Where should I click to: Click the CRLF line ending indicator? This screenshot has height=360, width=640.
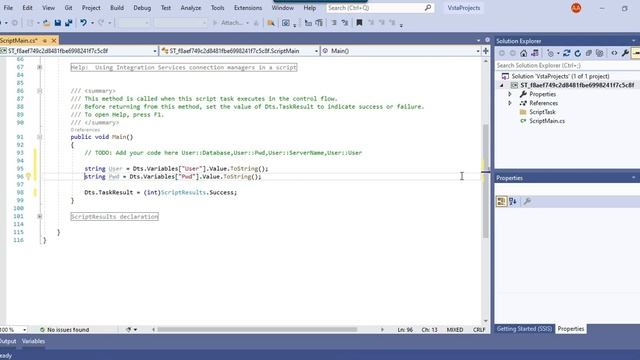(x=479, y=329)
